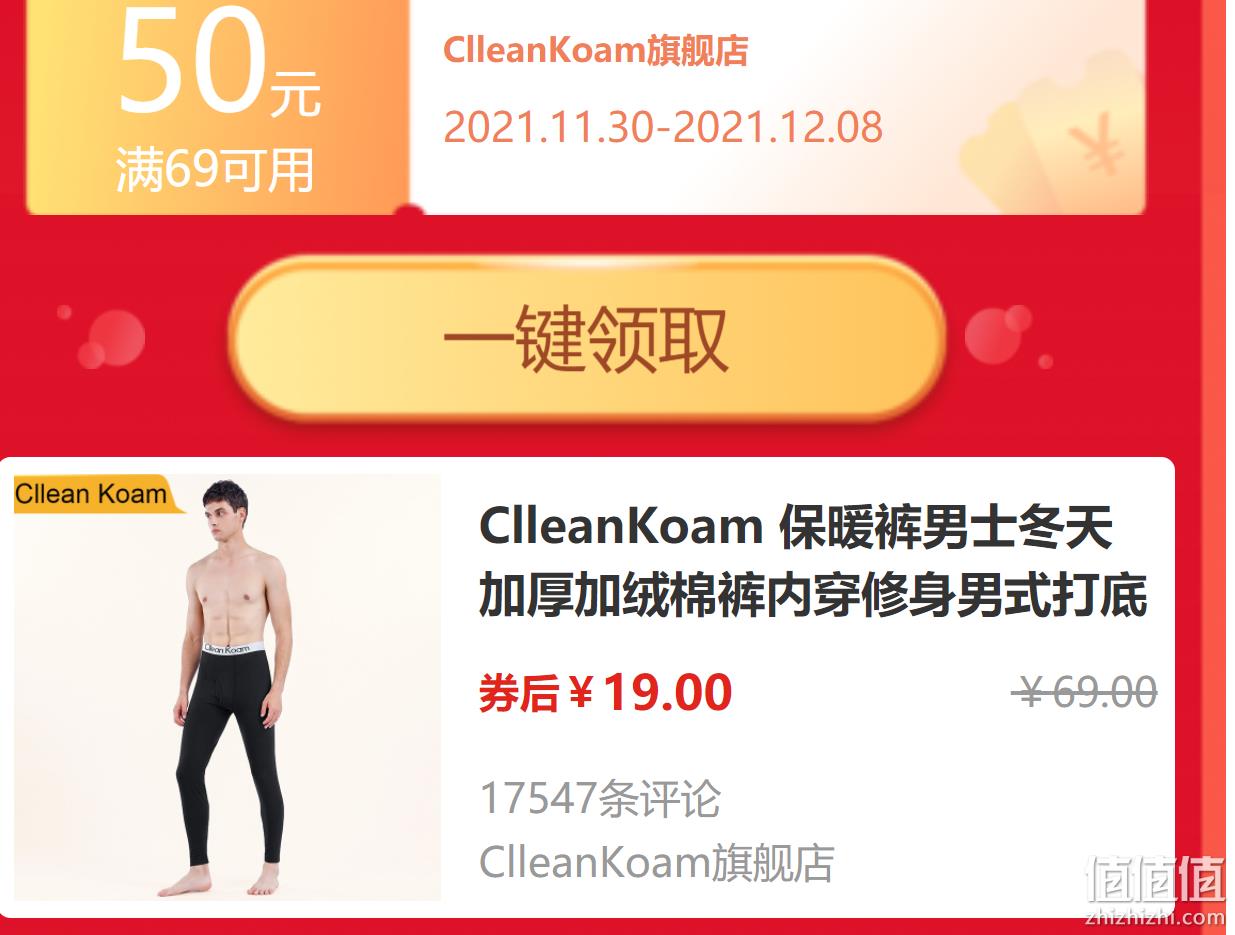Image resolution: width=1235 pixels, height=935 pixels.
Task: Click the second title line 加厚加绒棉裤内穿修身男式打底
Action: [x=812, y=597]
